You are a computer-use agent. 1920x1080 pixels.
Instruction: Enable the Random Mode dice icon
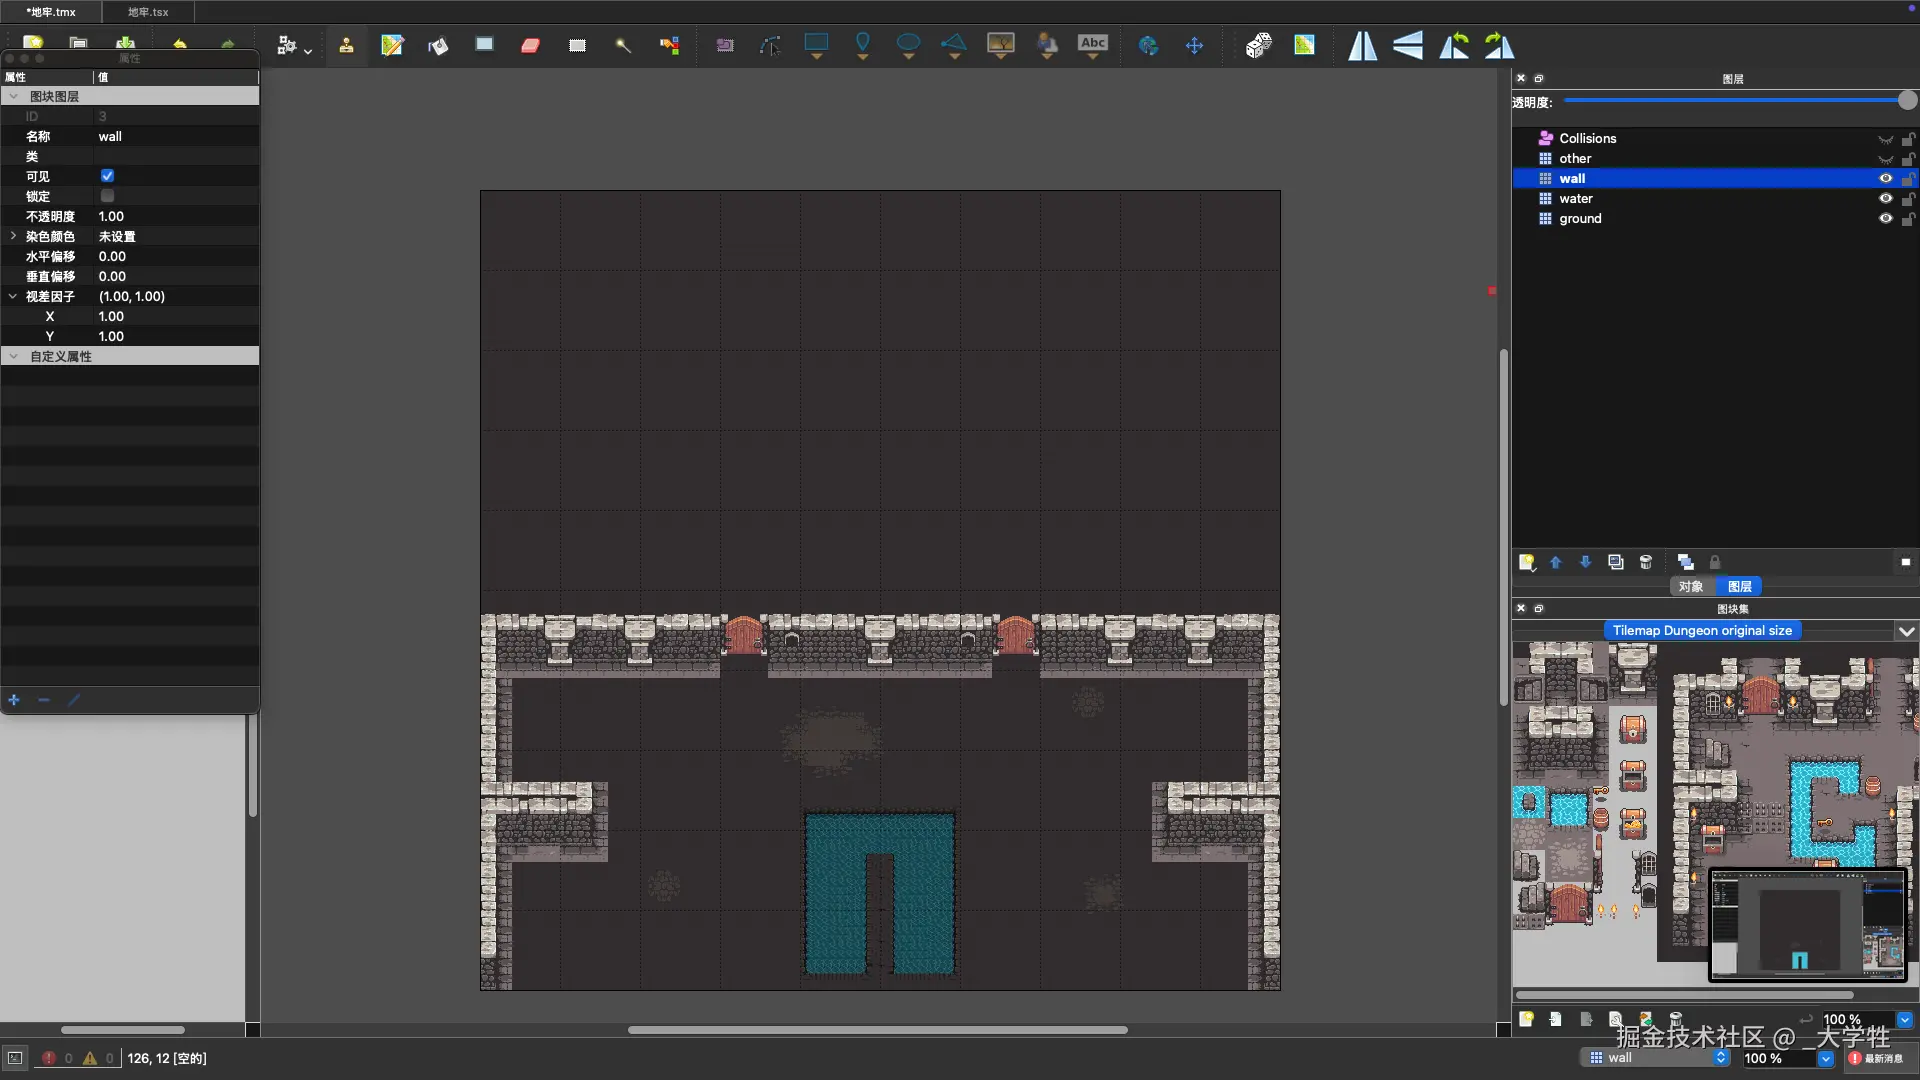1258,45
